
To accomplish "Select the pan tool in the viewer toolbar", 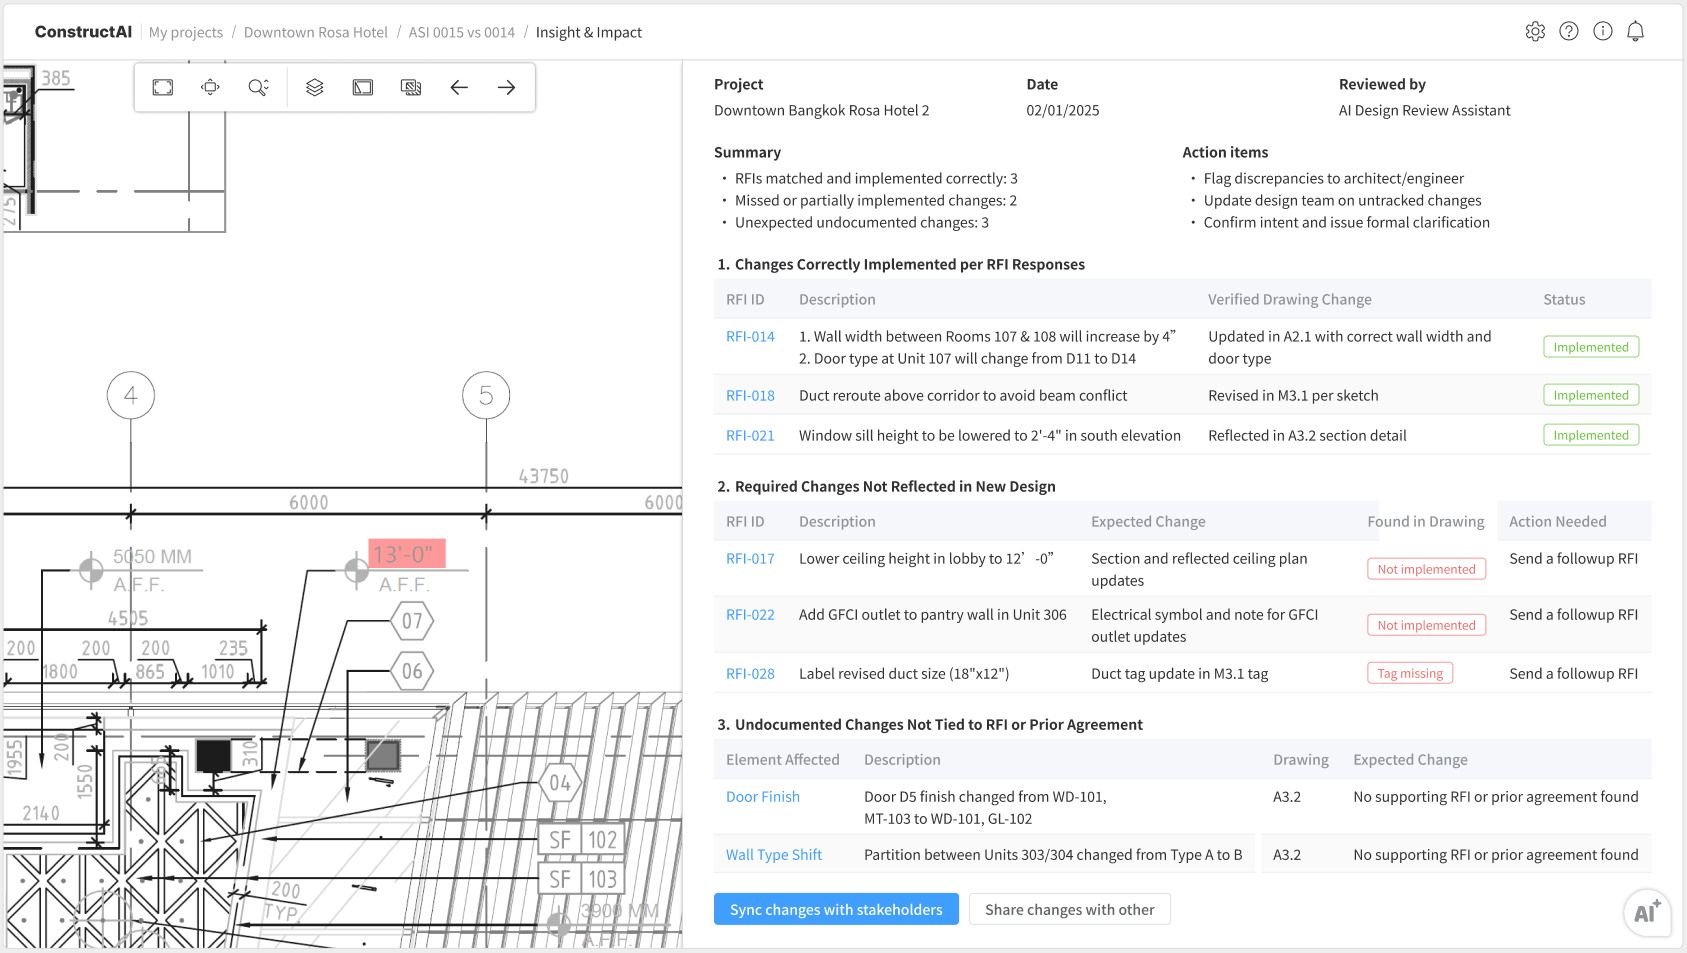I will tap(210, 87).
